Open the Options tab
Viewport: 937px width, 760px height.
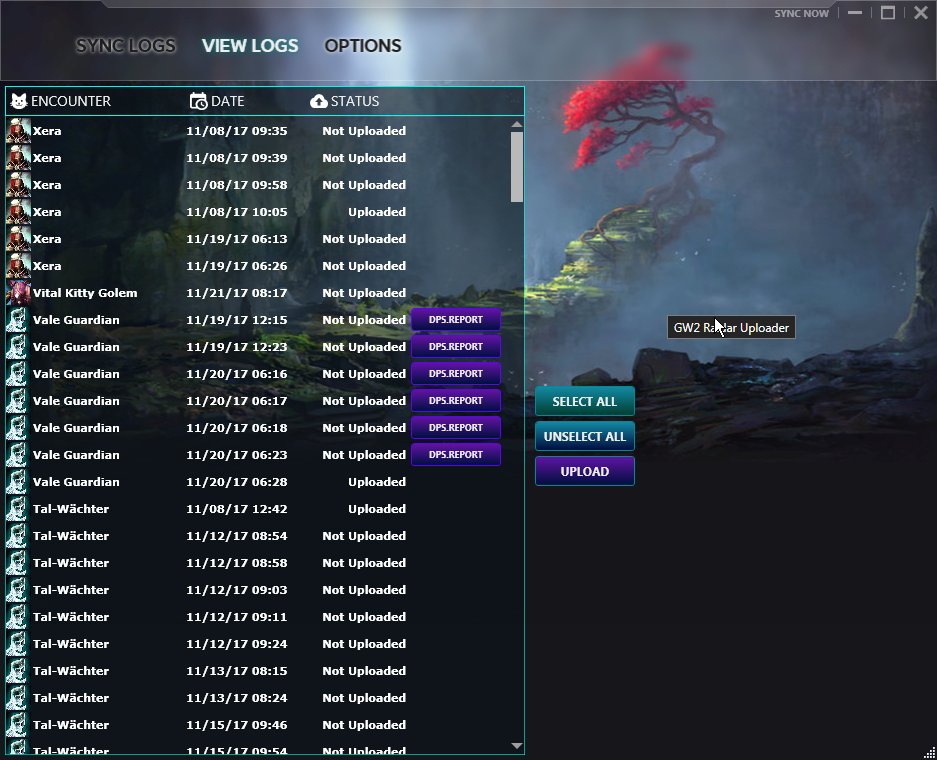[363, 45]
